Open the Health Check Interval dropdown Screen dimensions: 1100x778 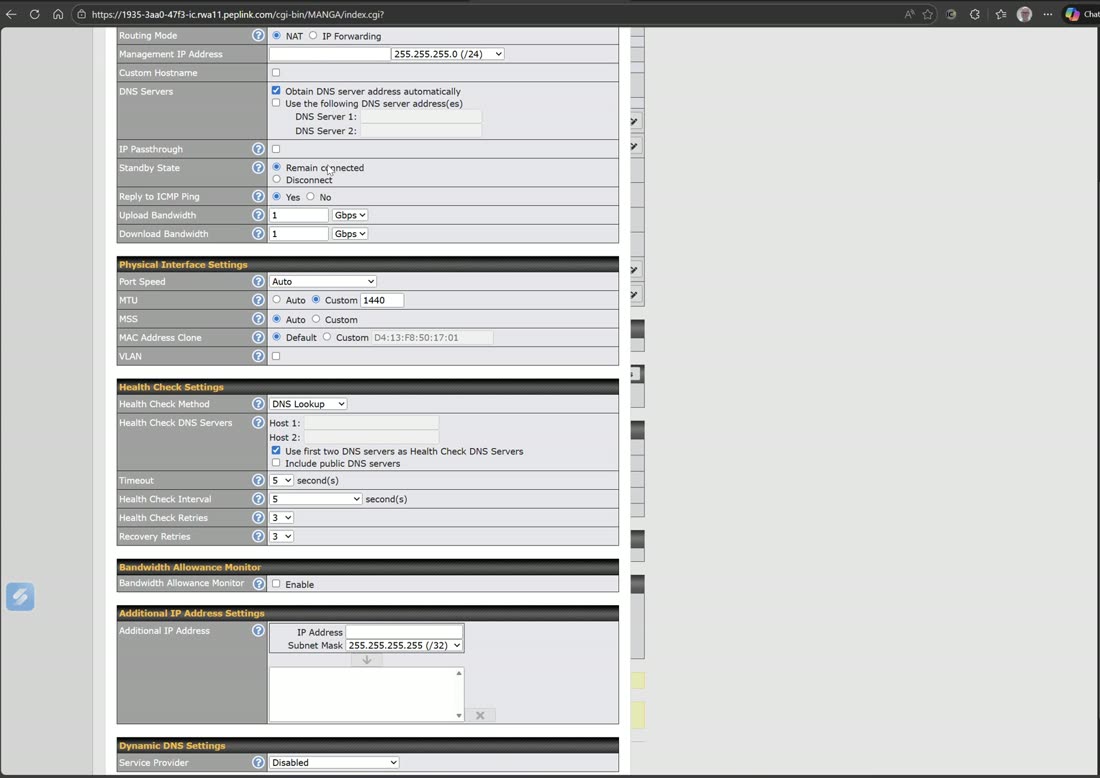click(x=316, y=499)
